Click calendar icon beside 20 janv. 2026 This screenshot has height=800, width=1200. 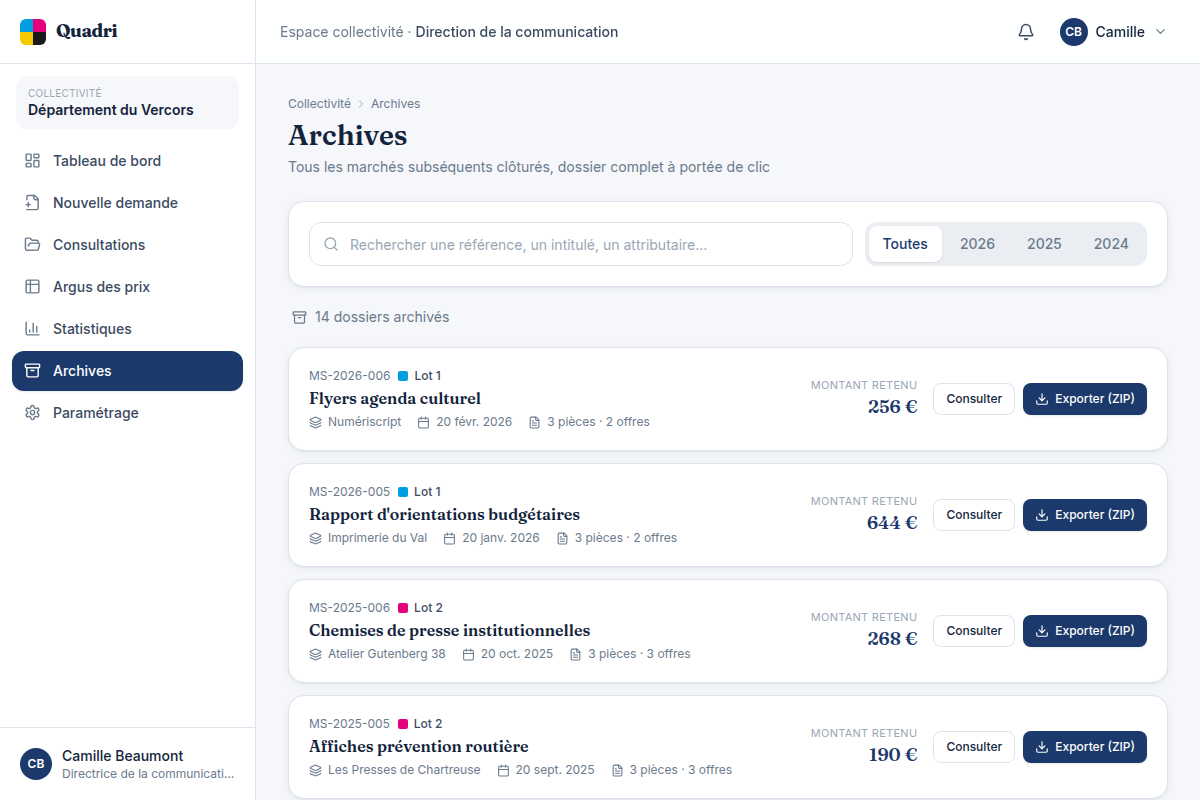coord(450,538)
